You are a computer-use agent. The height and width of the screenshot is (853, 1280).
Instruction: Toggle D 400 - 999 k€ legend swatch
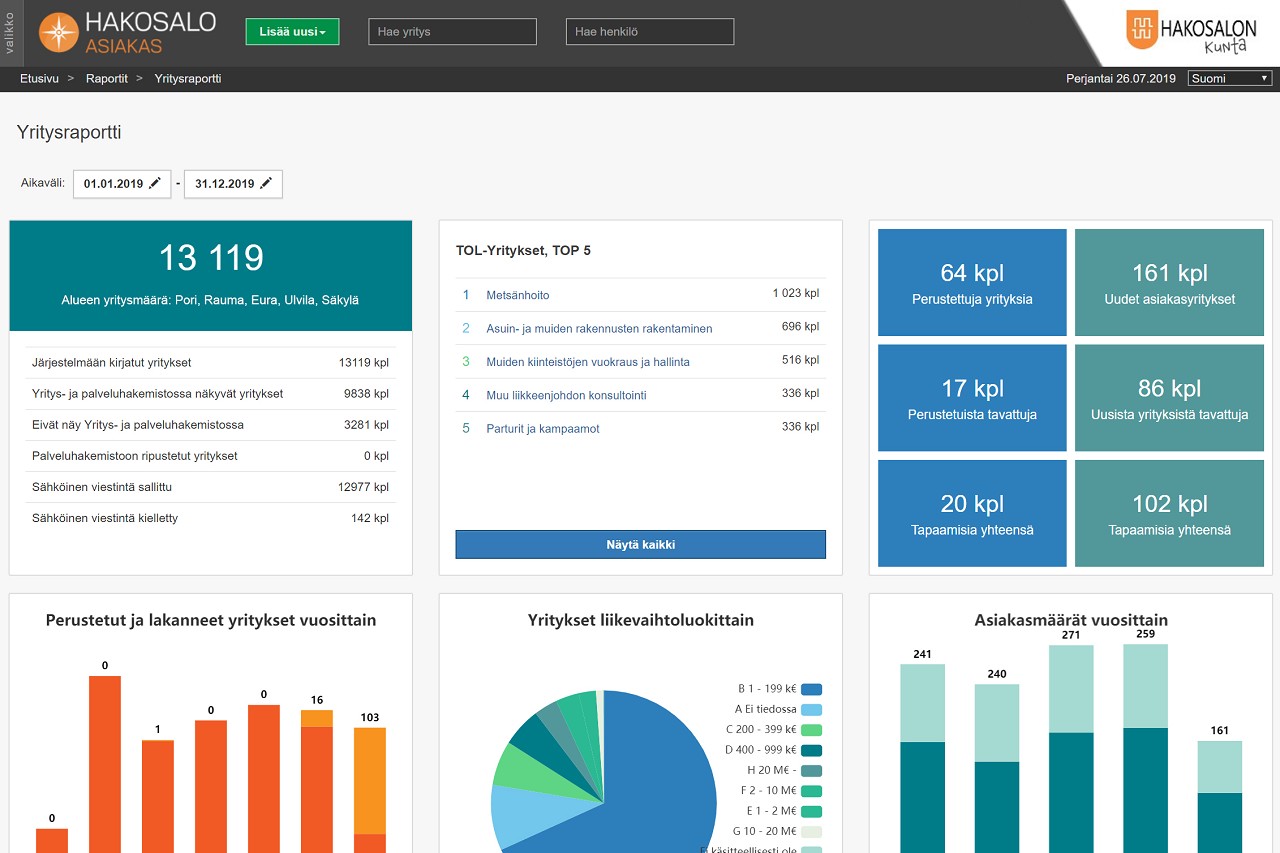[x=811, y=750]
